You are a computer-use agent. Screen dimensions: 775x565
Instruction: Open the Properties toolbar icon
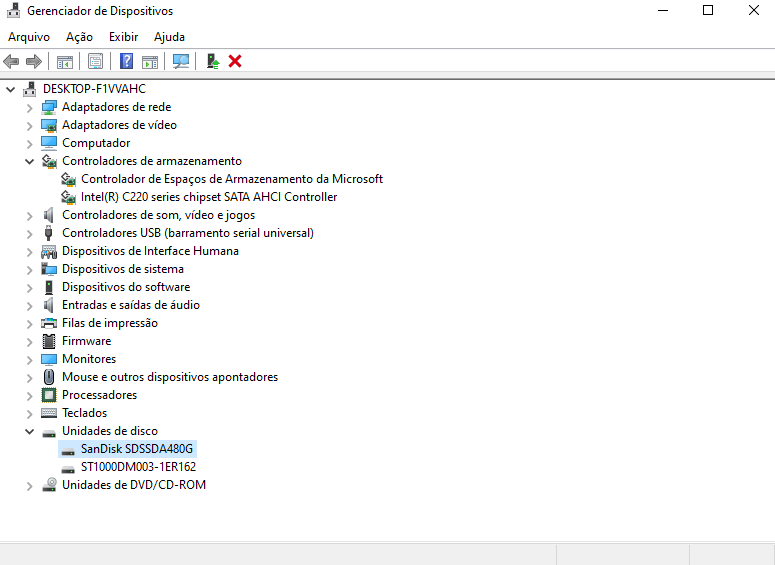click(x=95, y=62)
